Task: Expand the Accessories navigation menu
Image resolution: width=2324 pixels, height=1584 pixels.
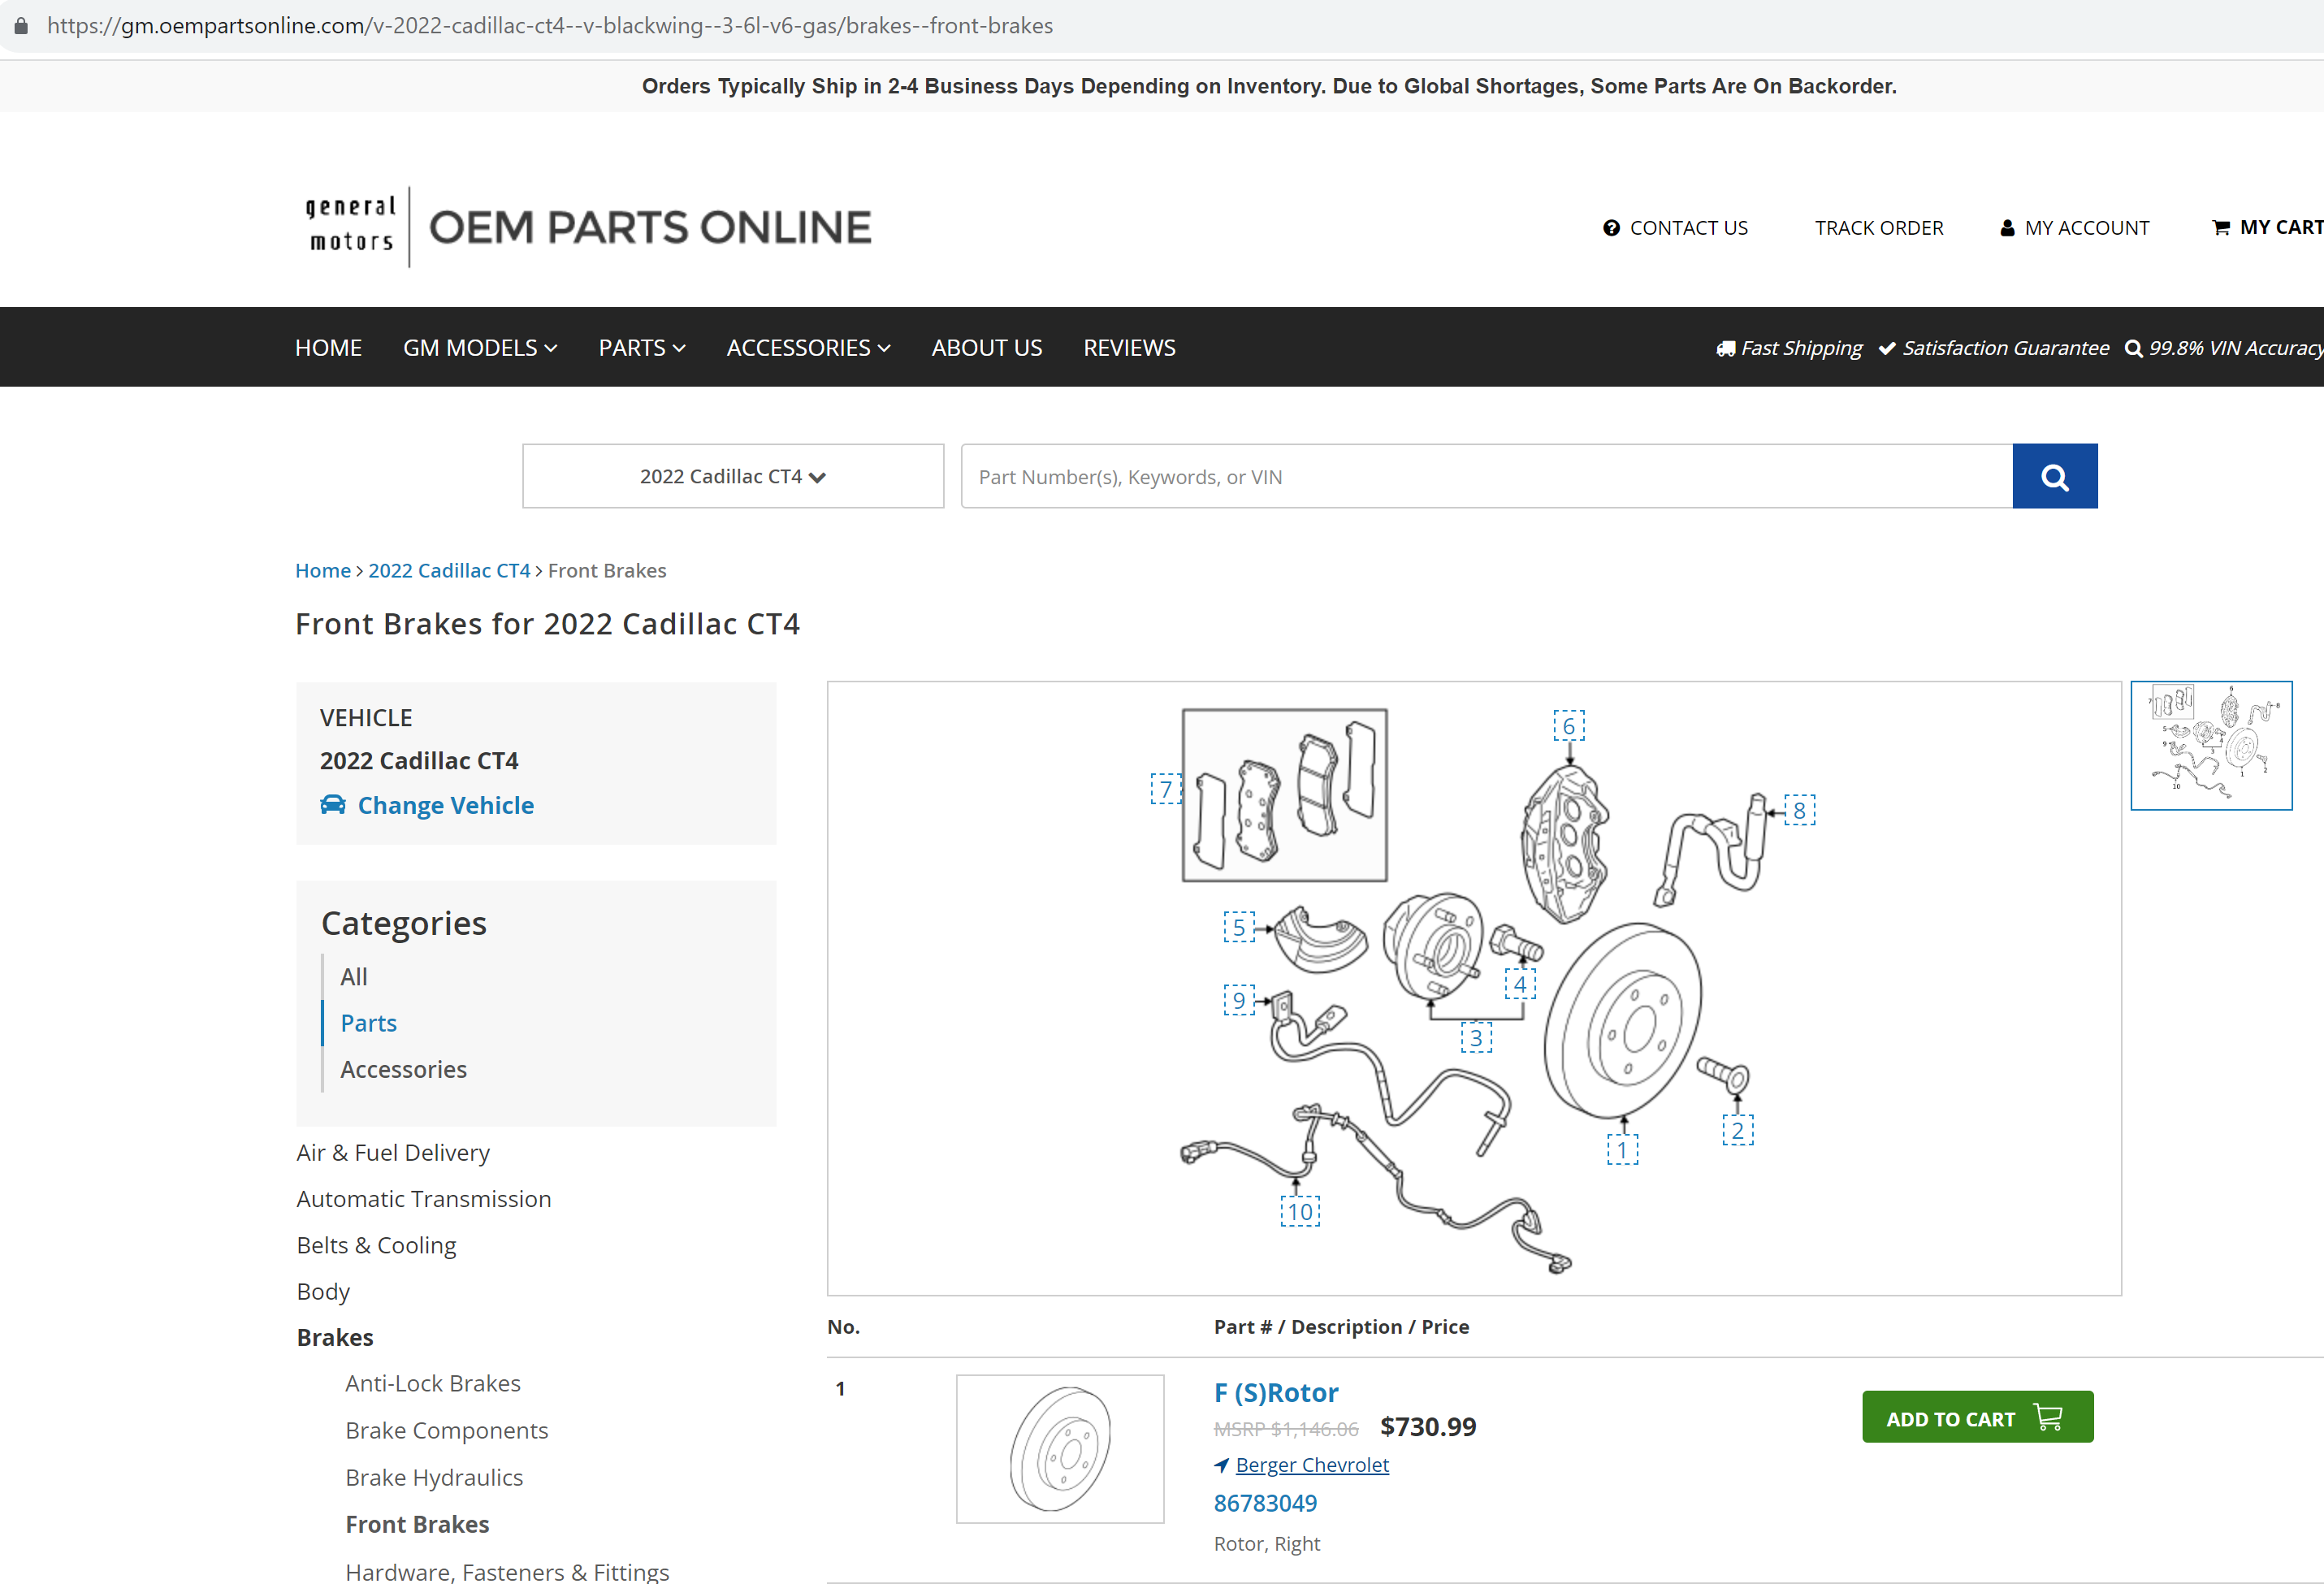Action: click(808, 347)
